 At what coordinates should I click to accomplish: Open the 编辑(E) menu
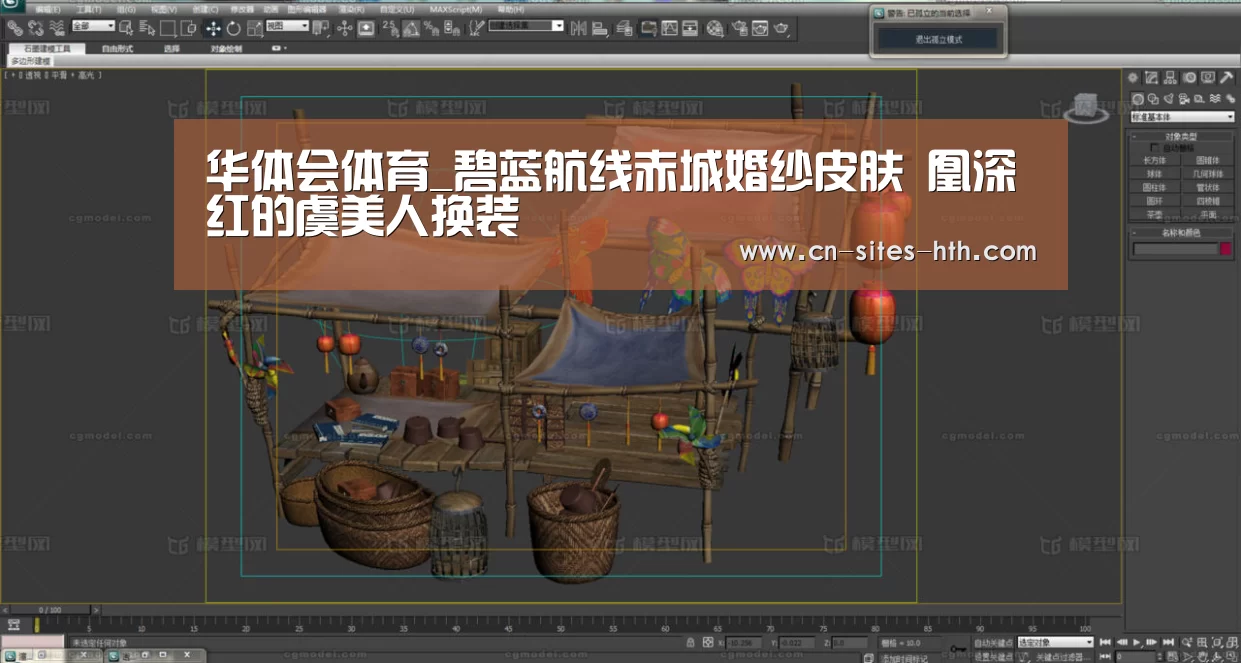point(49,9)
